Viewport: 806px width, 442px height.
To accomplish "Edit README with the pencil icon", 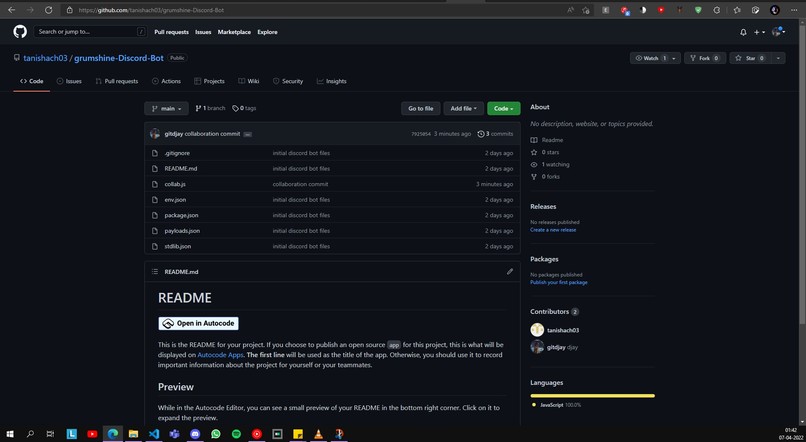I will tap(510, 271).
